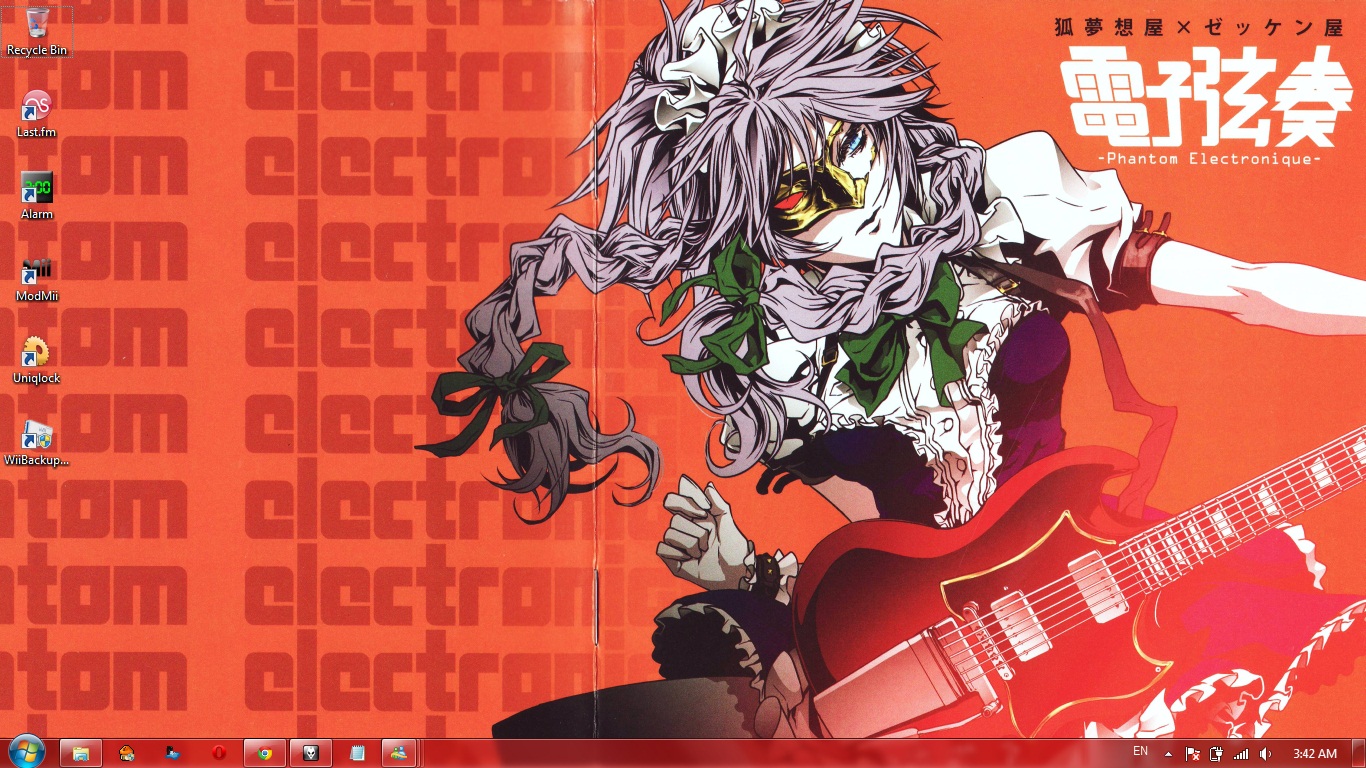Switch to Google Chrome in the taskbar
The image size is (1366, 768).
264,753
